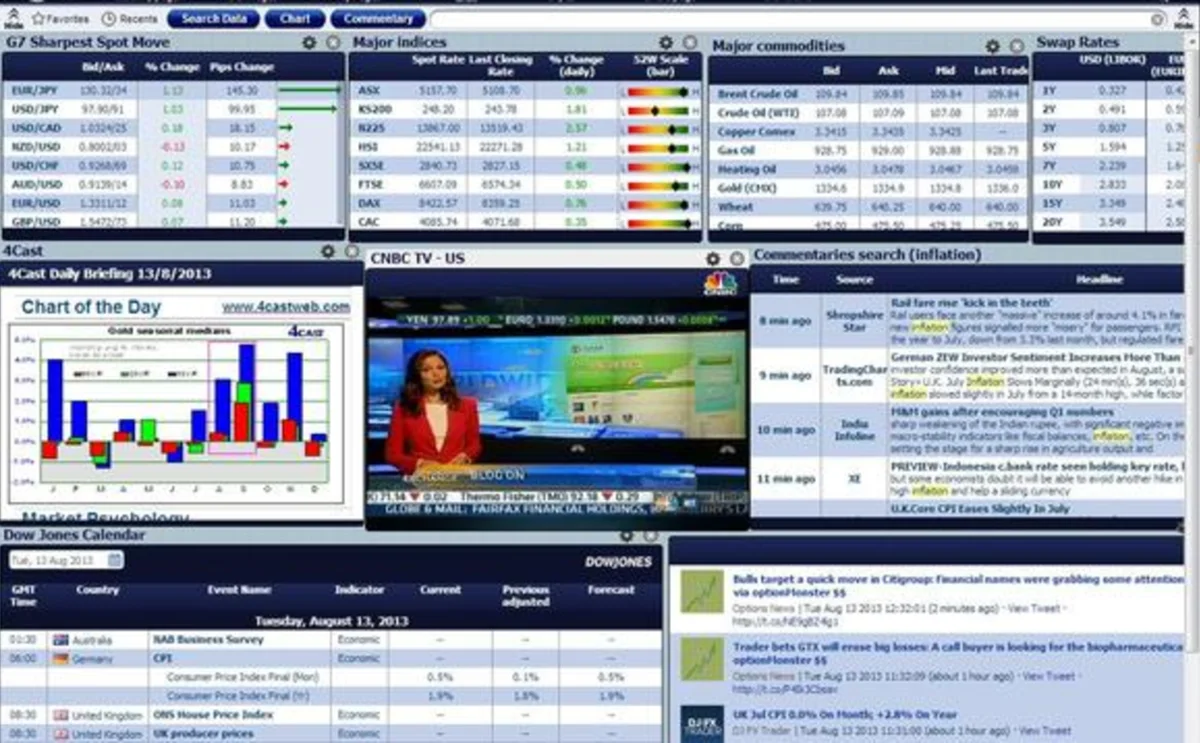Image resolution: width=1200 pixels, height=743 pixels.
Task: Click the Favorites star icon
Action: (39, 18)
